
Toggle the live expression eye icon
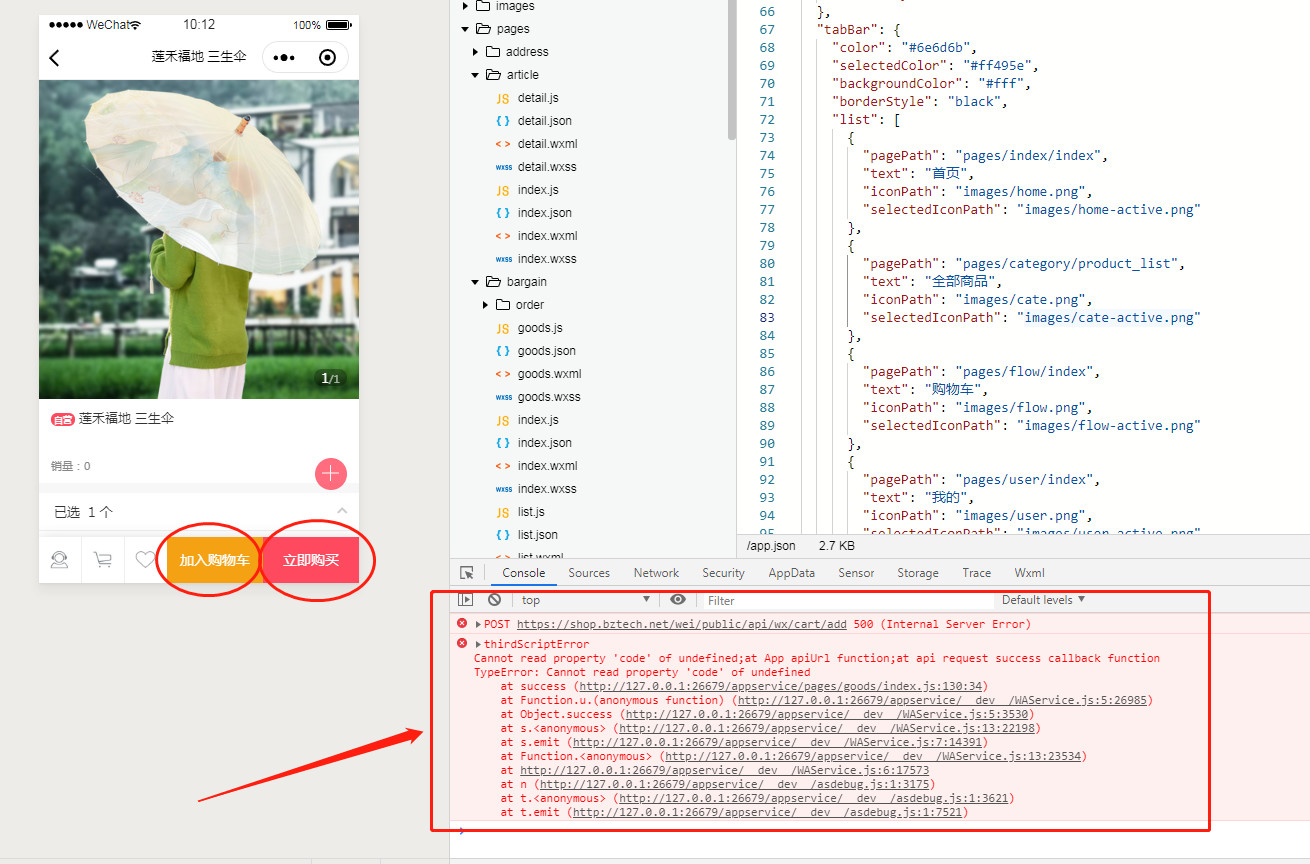point(678,600)
